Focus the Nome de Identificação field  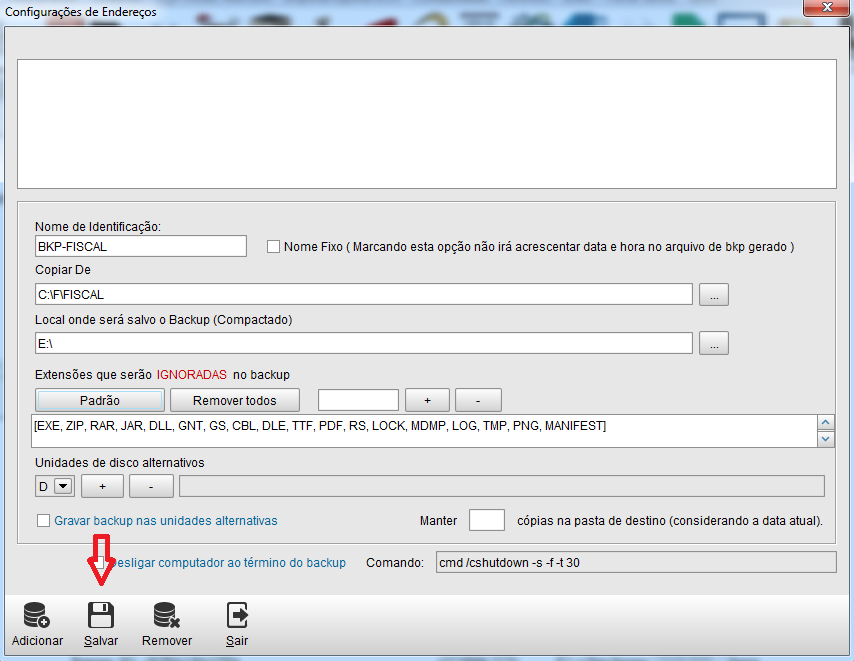point(140,246)
